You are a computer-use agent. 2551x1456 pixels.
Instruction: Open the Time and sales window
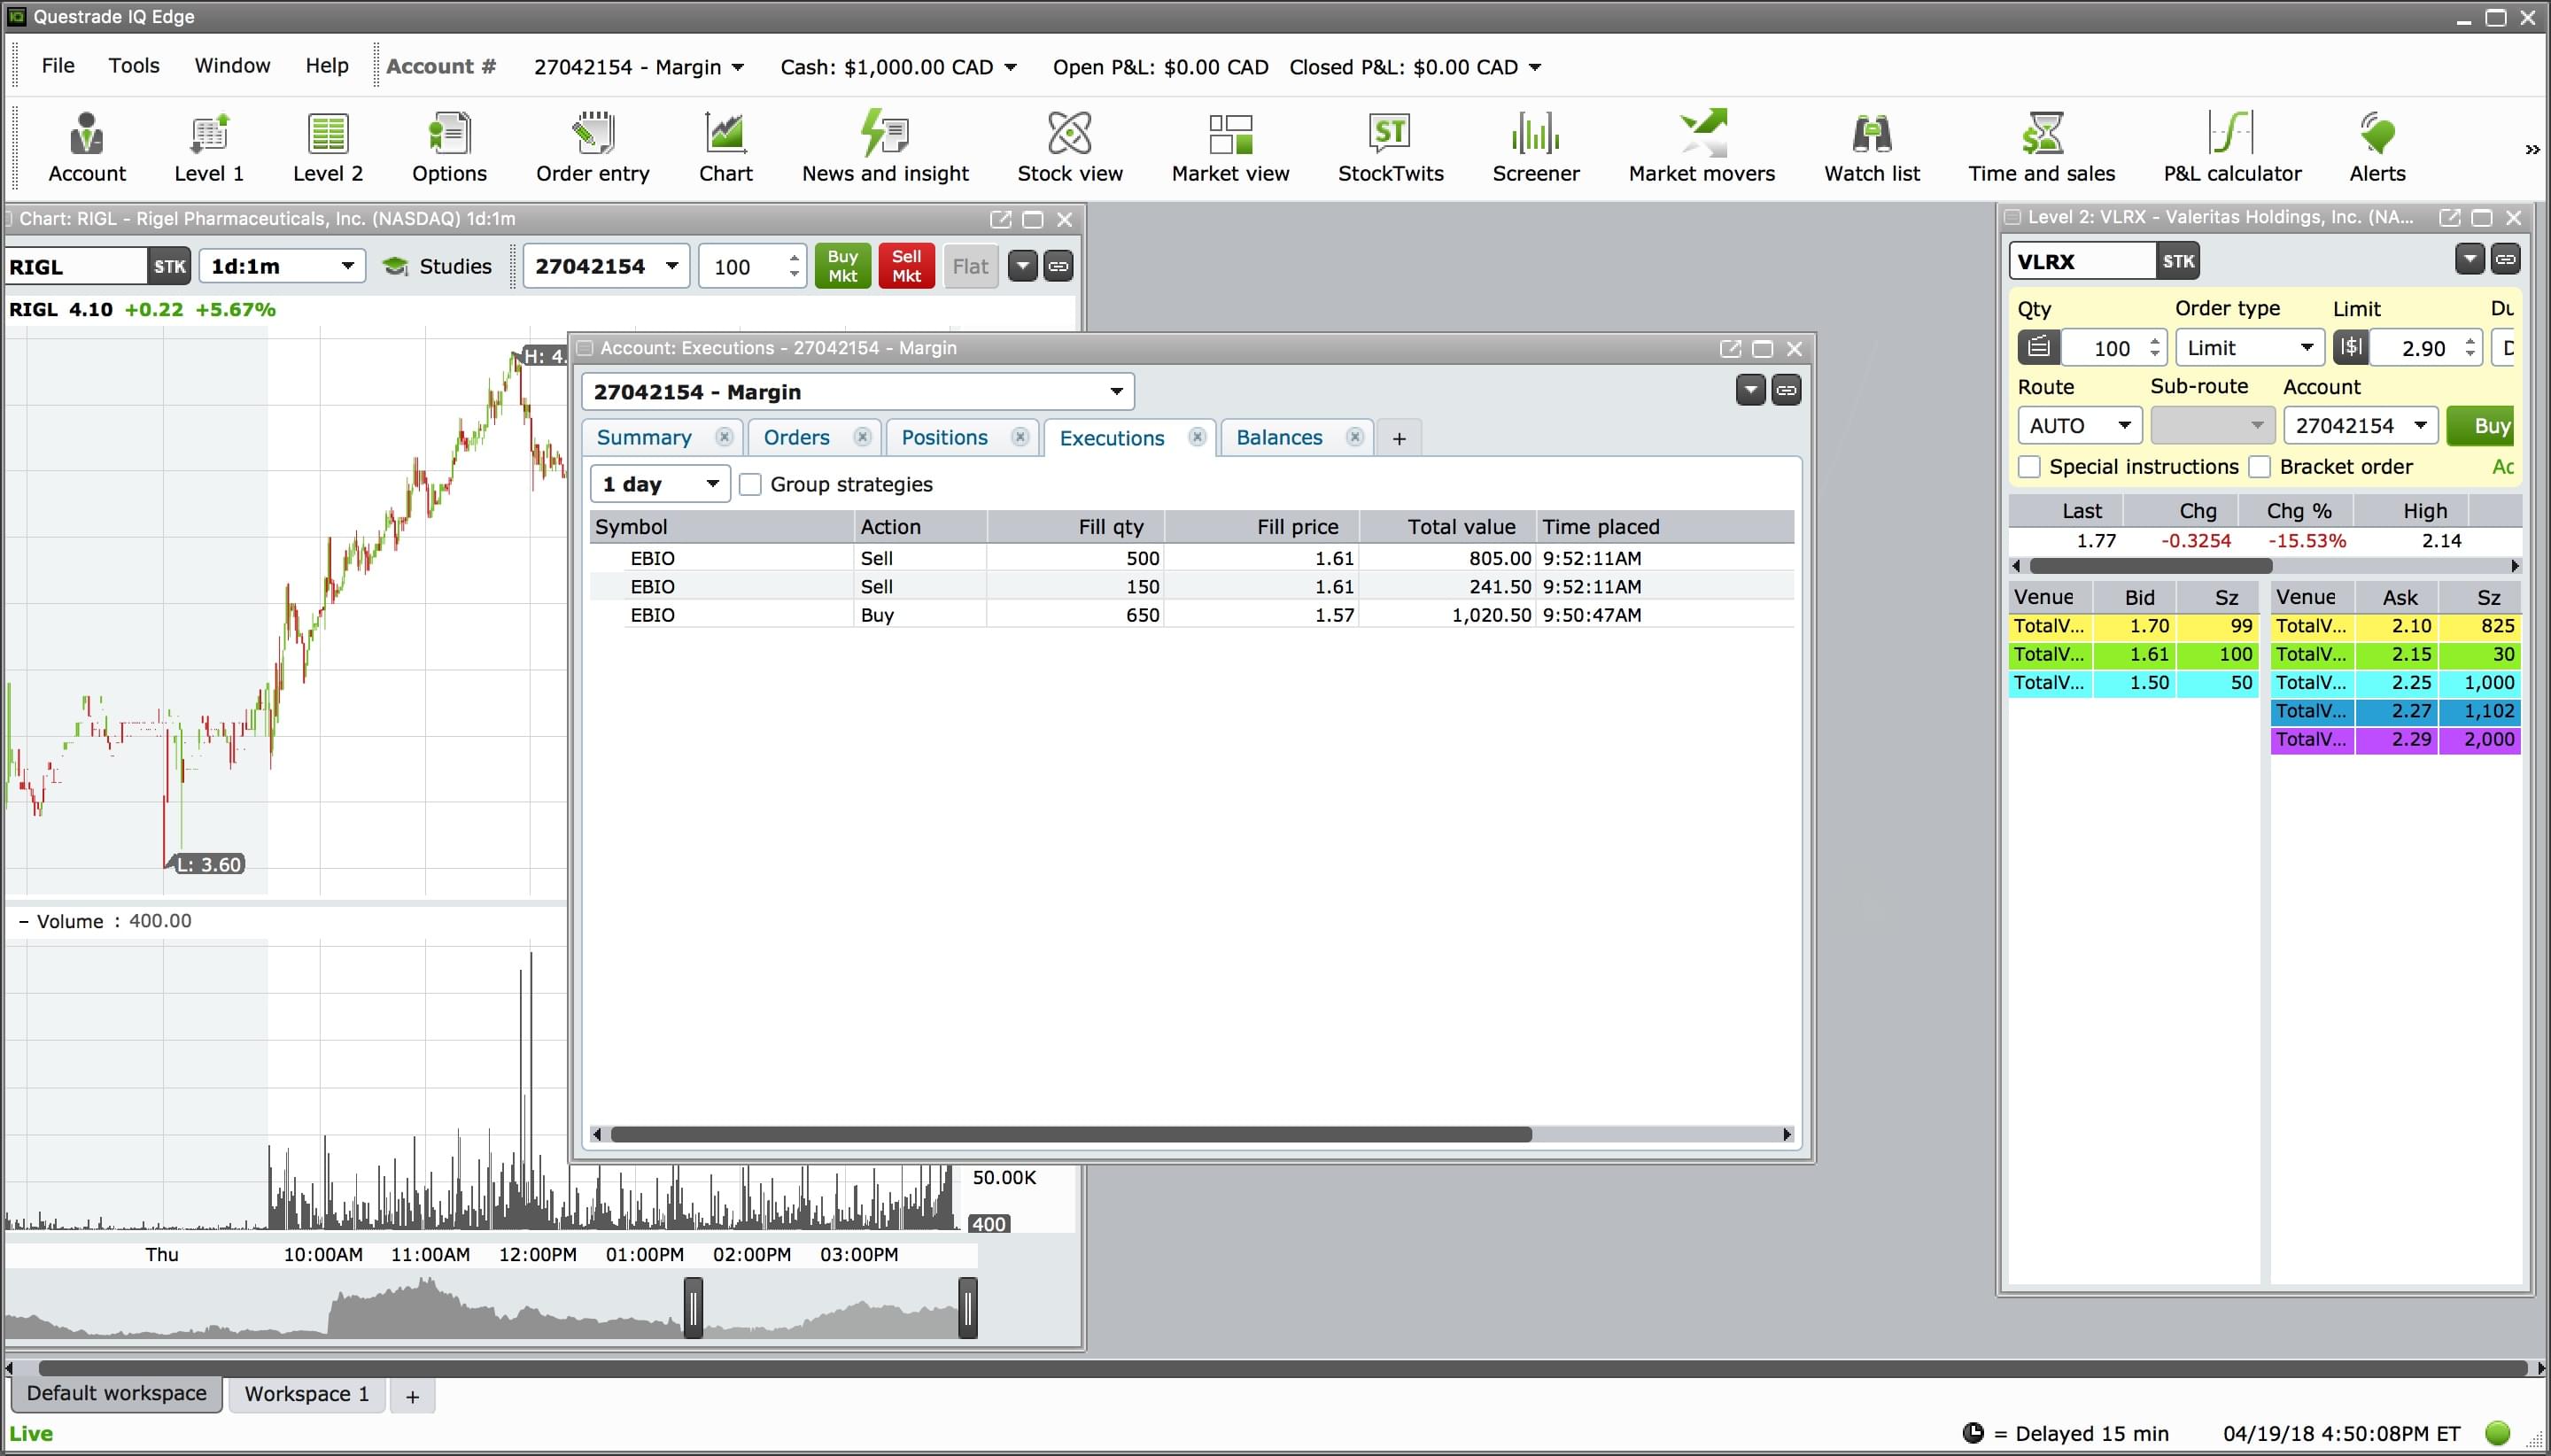[2041, 147]
